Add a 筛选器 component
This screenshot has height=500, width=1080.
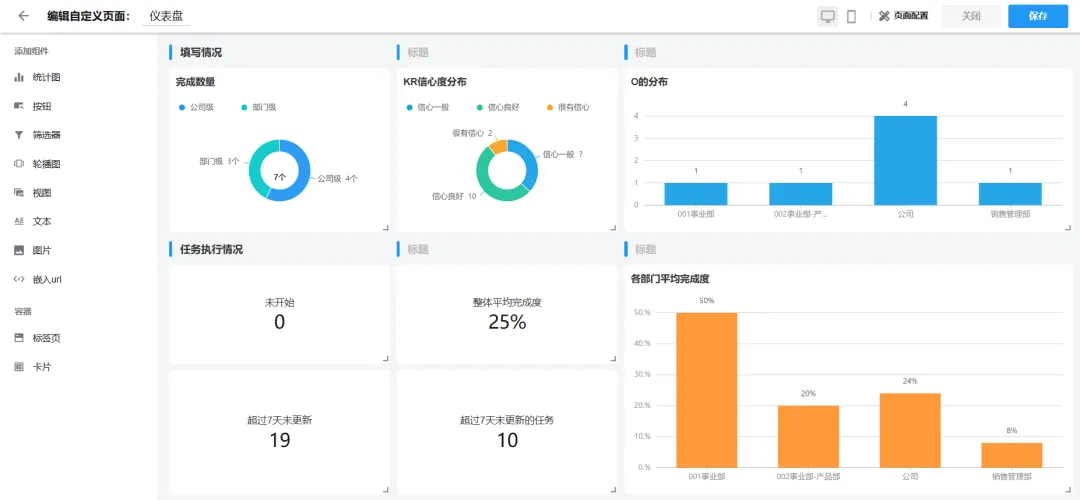(x=38, y=135)
